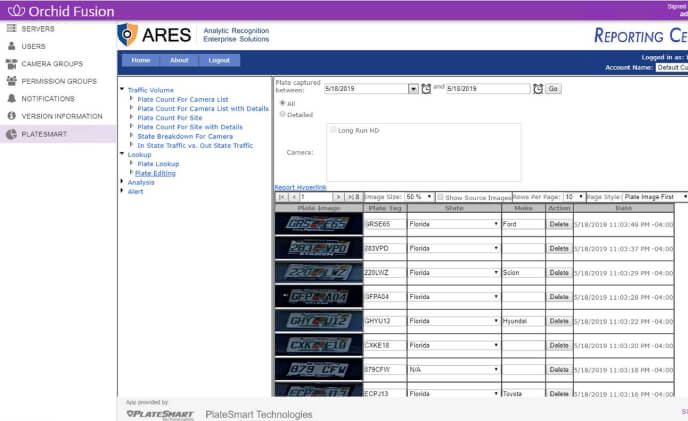Screen dimensions: 688x421
Task: Delete the CXKE18 plate row
Action: coord(559,345)
